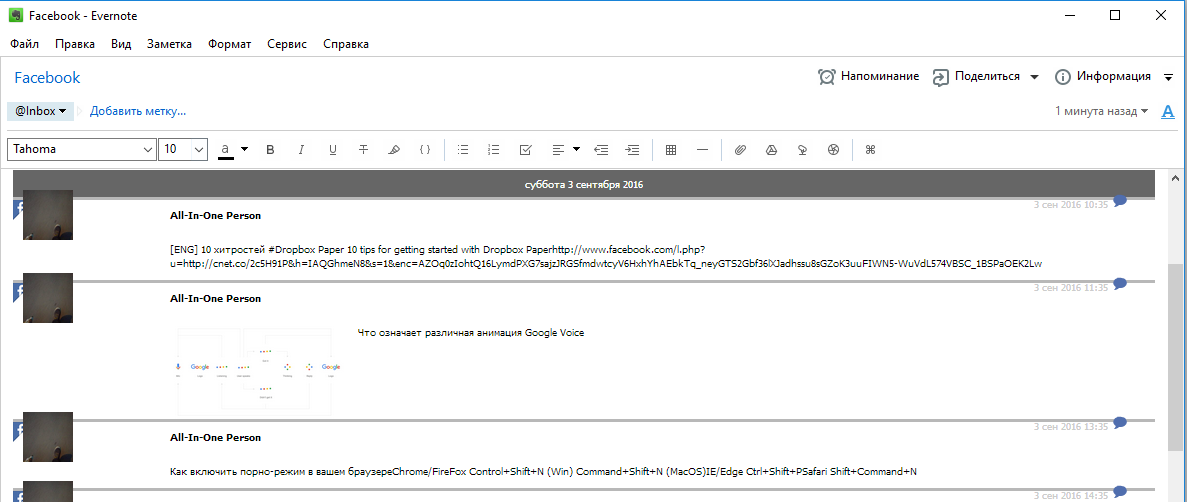This screenshot has width=1187, height=502.
Task: Insert a horizontal rule
Action: tap(702, 150)
